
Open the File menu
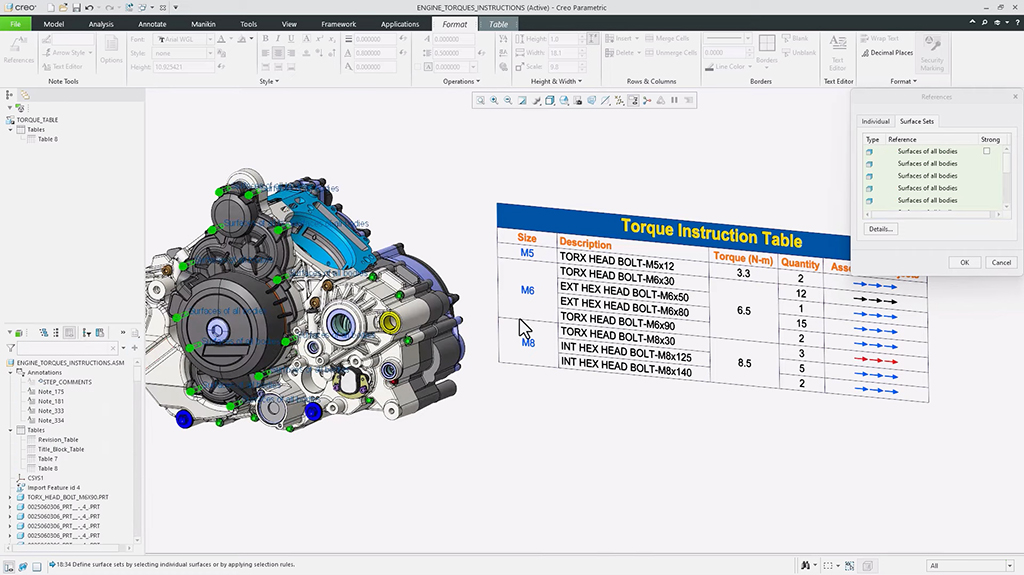point(15,24)
